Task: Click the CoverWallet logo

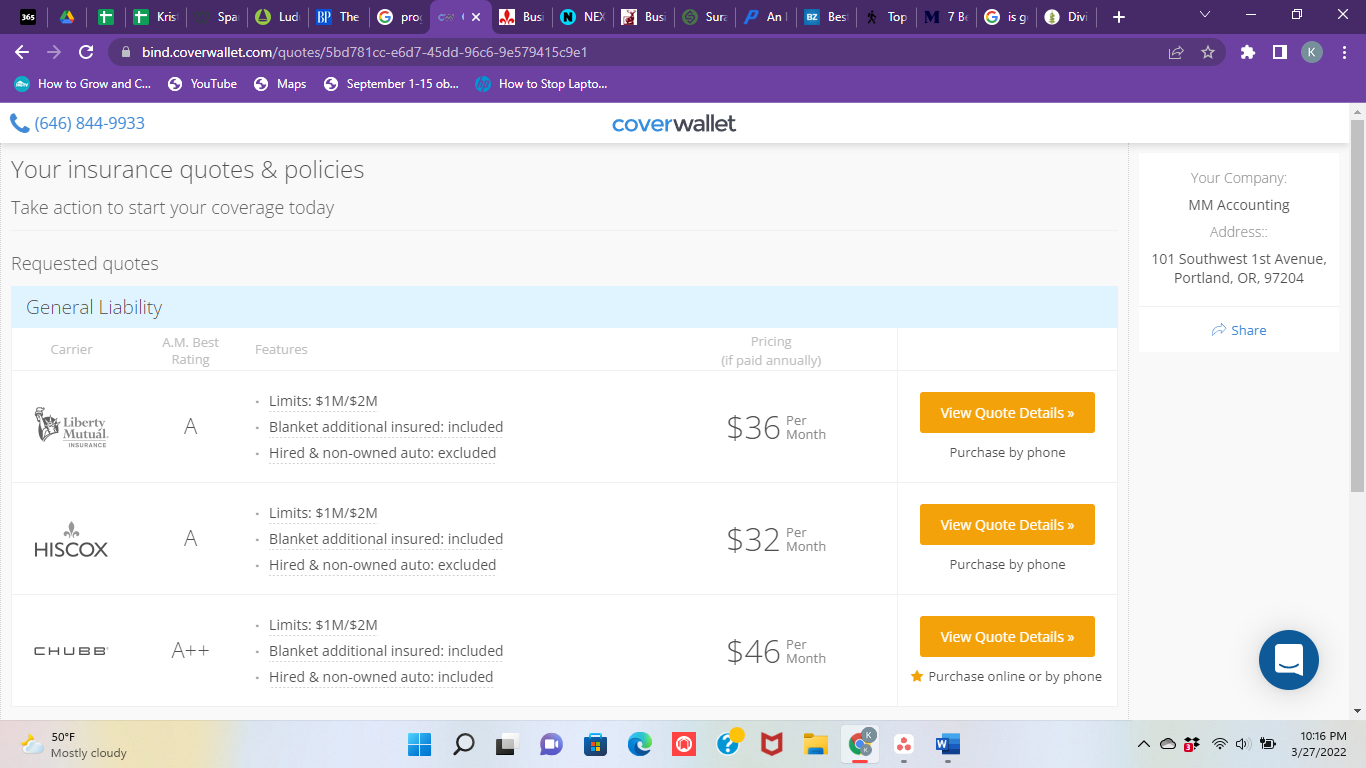Action: click(x=674, y=123)
